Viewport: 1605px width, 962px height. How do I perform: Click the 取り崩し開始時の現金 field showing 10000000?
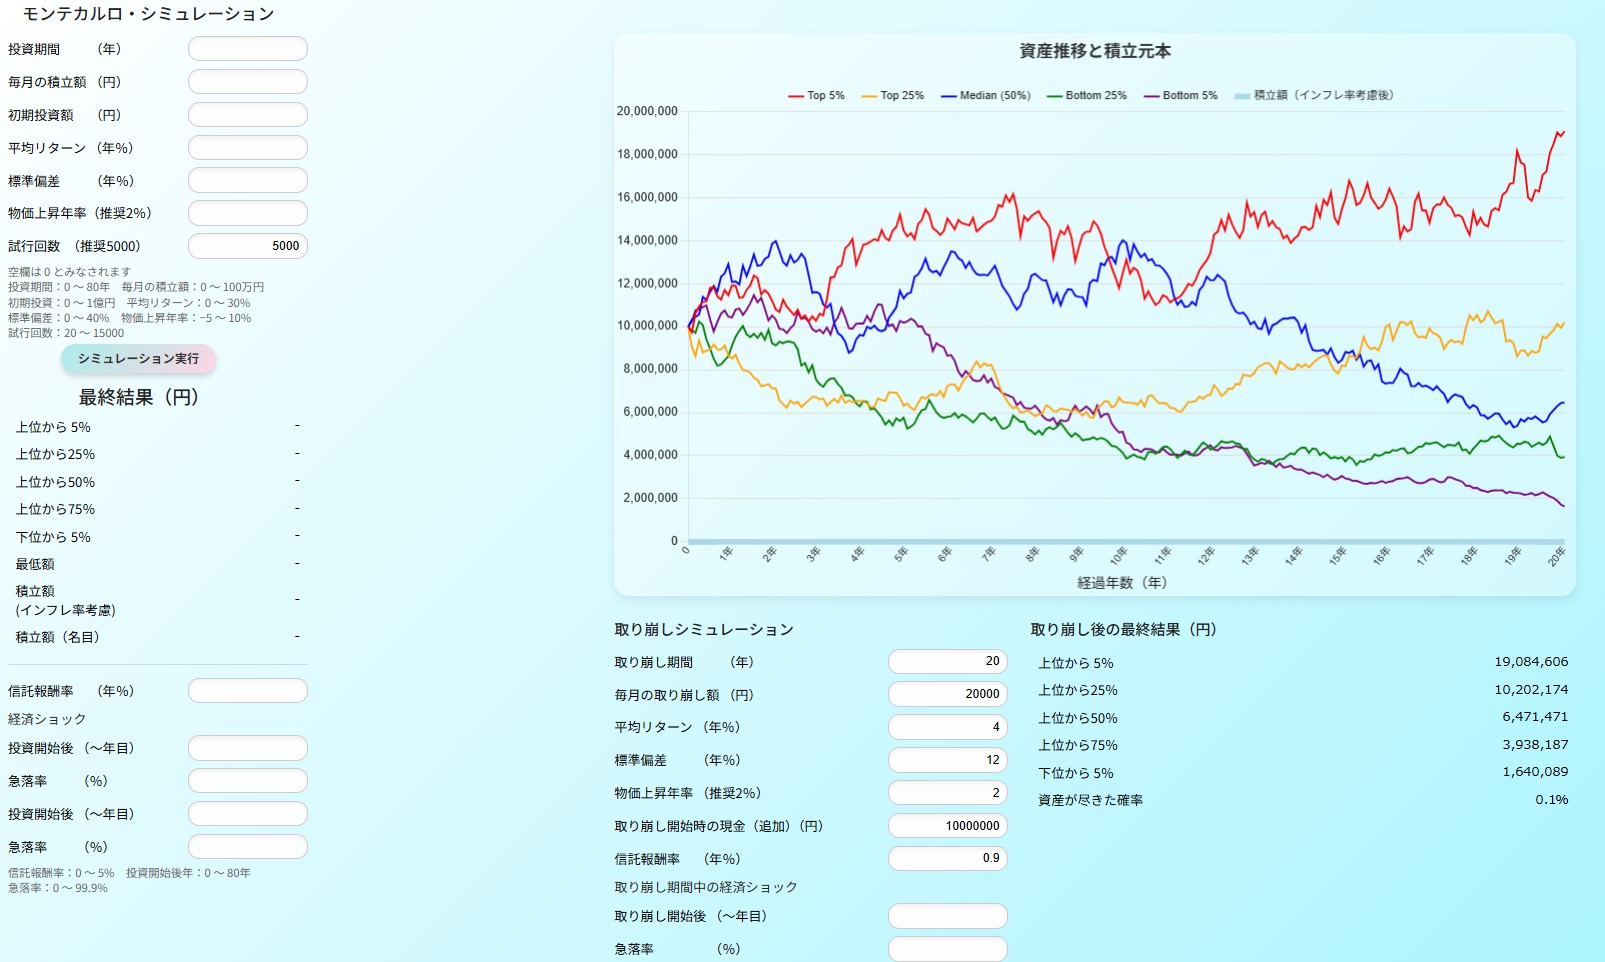tap(947, 826)
